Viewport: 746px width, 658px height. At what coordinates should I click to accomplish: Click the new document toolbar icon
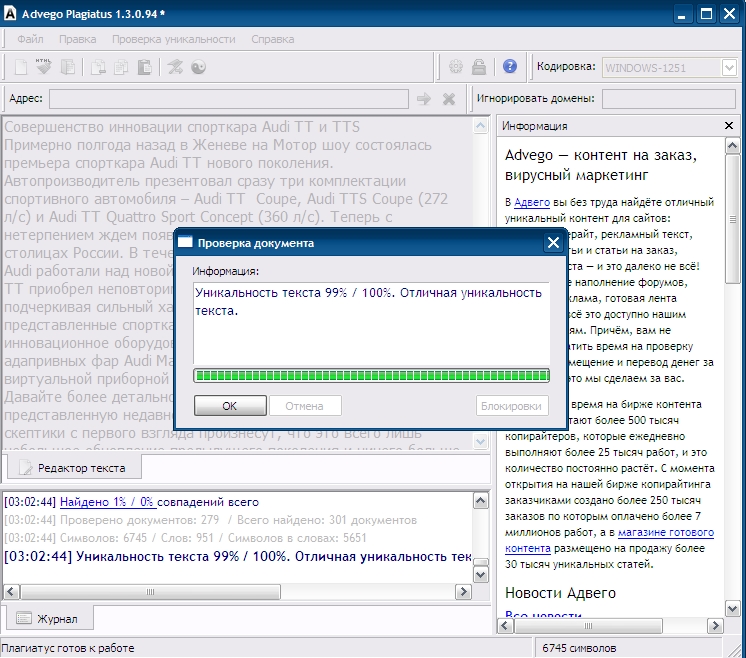pos(20,68)
